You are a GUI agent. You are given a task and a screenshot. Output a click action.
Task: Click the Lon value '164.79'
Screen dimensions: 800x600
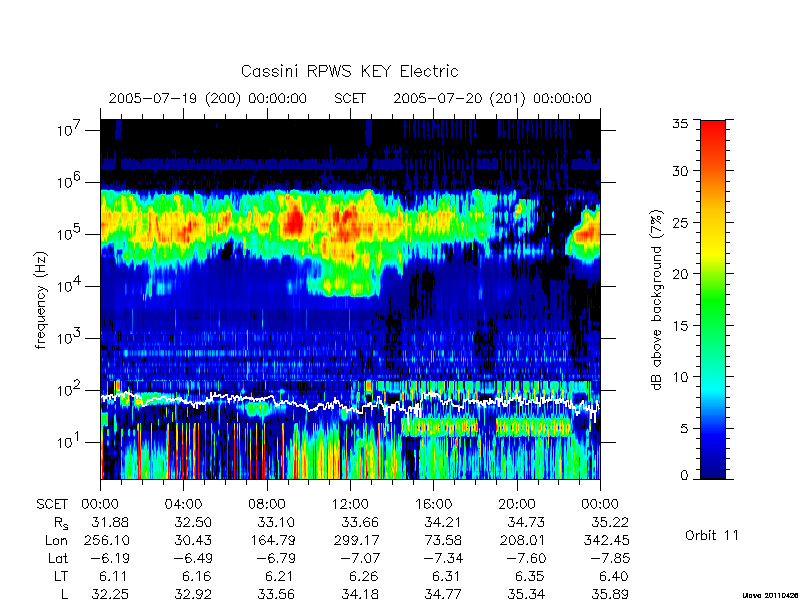[273, 540]
